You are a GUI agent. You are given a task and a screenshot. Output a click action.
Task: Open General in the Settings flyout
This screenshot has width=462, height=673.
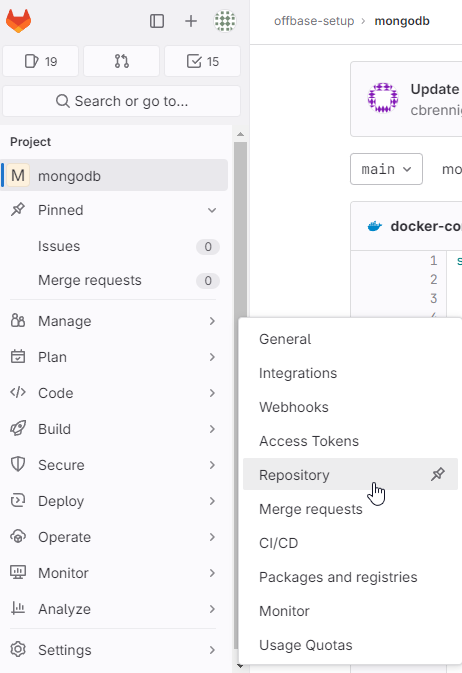pyautogui.click(x=350, y=339)
